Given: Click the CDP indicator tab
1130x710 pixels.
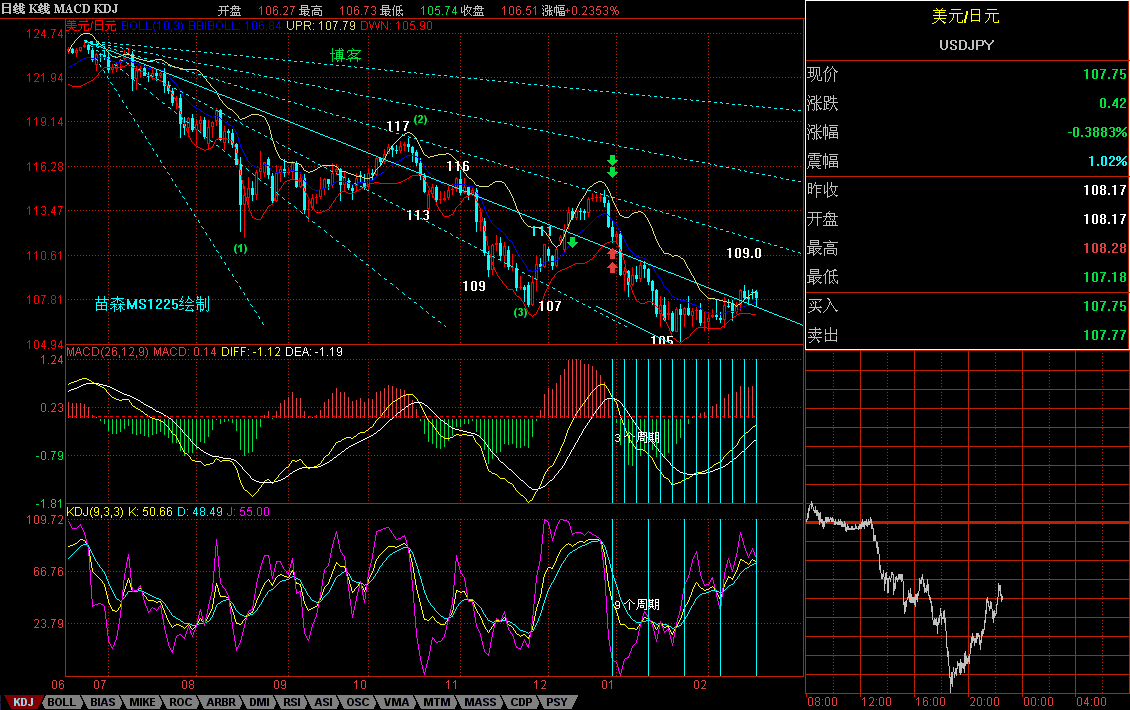Looking at the screenshot, I should coord(521,702).
